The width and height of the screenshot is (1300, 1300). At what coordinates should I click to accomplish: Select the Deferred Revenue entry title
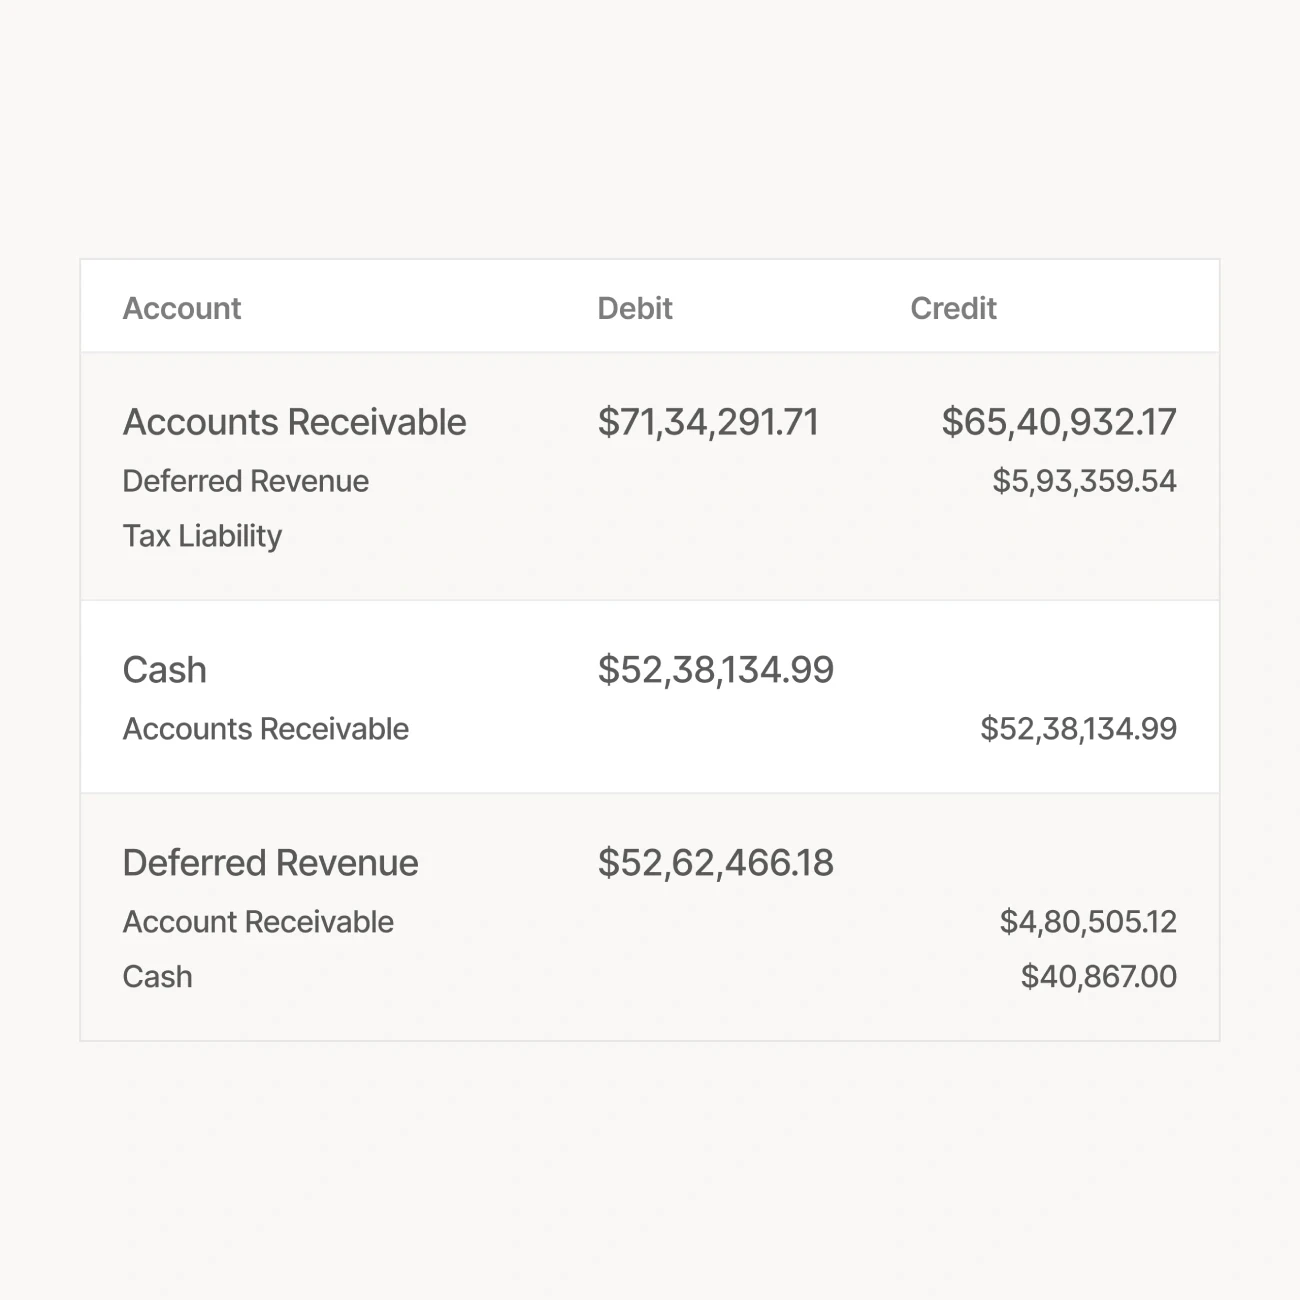[x=270, y=863]
